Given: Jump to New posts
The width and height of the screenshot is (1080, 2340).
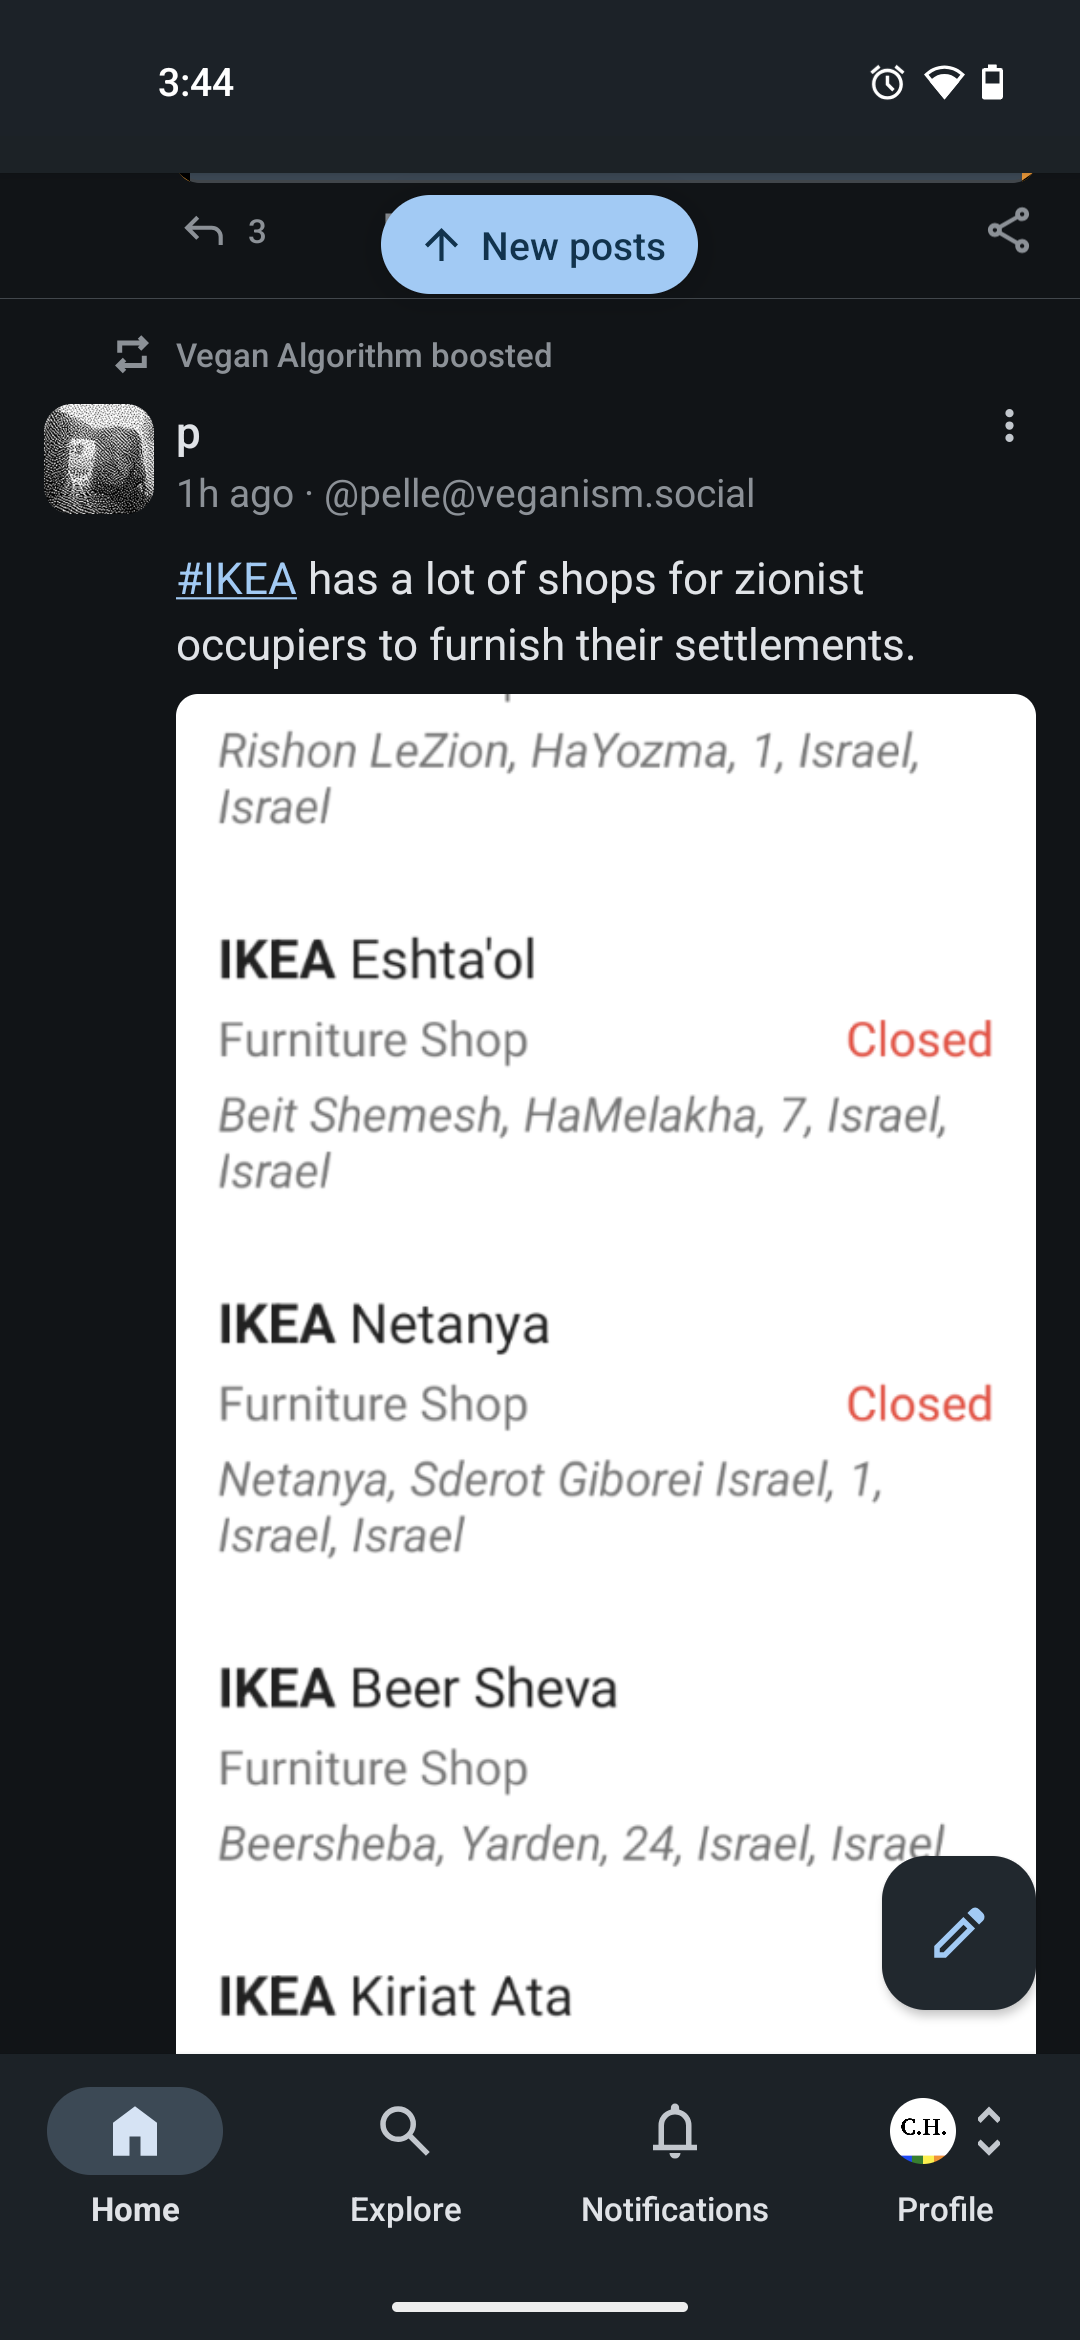Looking at the screenshot, I should [x=539, y=245].
